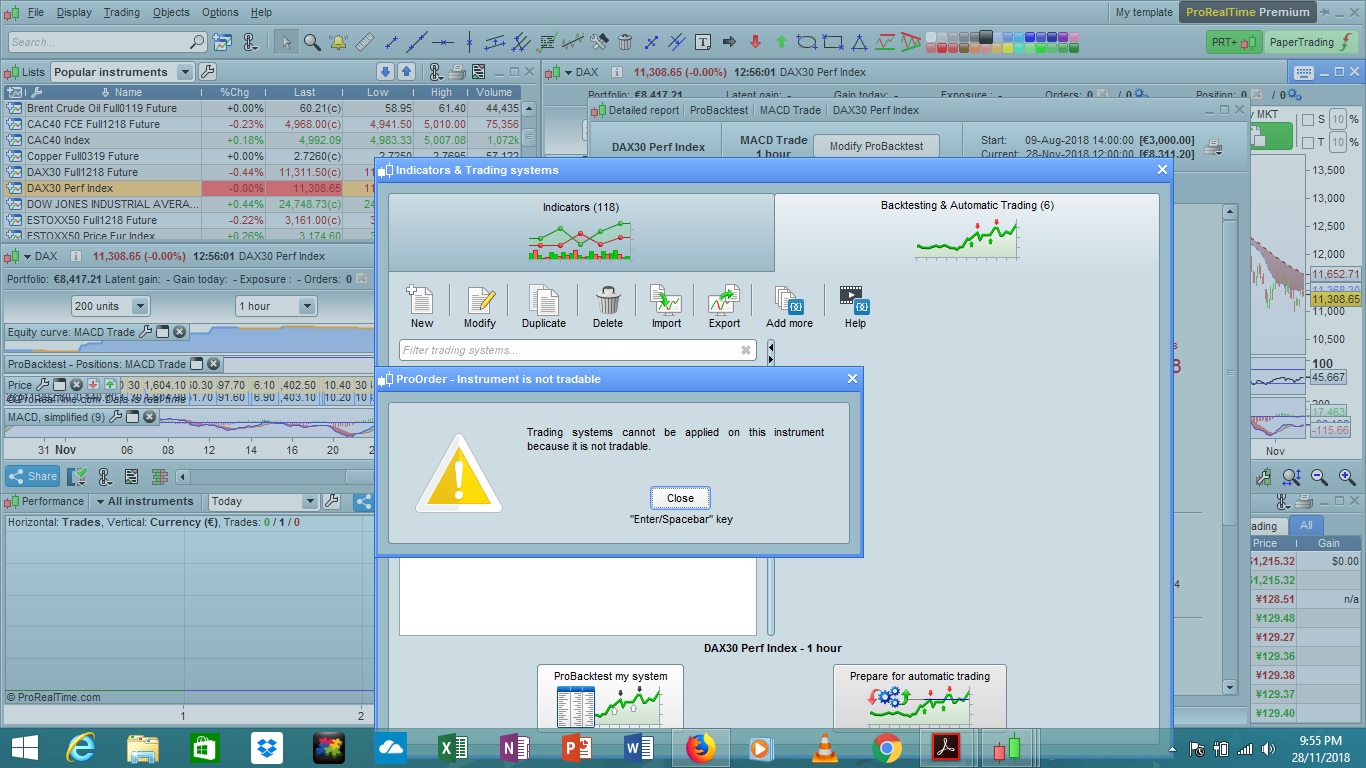Click the alert bell icon
Viewport: 1366px width, 768px height.
338,42
